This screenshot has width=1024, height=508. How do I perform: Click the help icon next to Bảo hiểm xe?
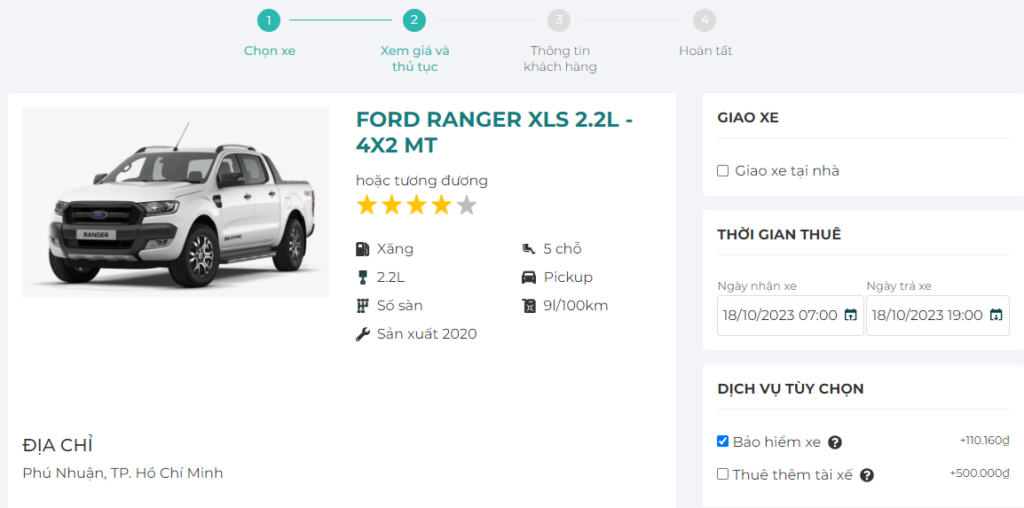tap(835, 443)
